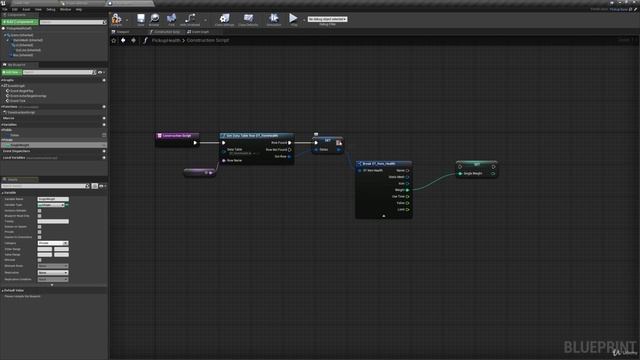
Task: Click the Construction Script node header
Action: click(x=177, y=136)
